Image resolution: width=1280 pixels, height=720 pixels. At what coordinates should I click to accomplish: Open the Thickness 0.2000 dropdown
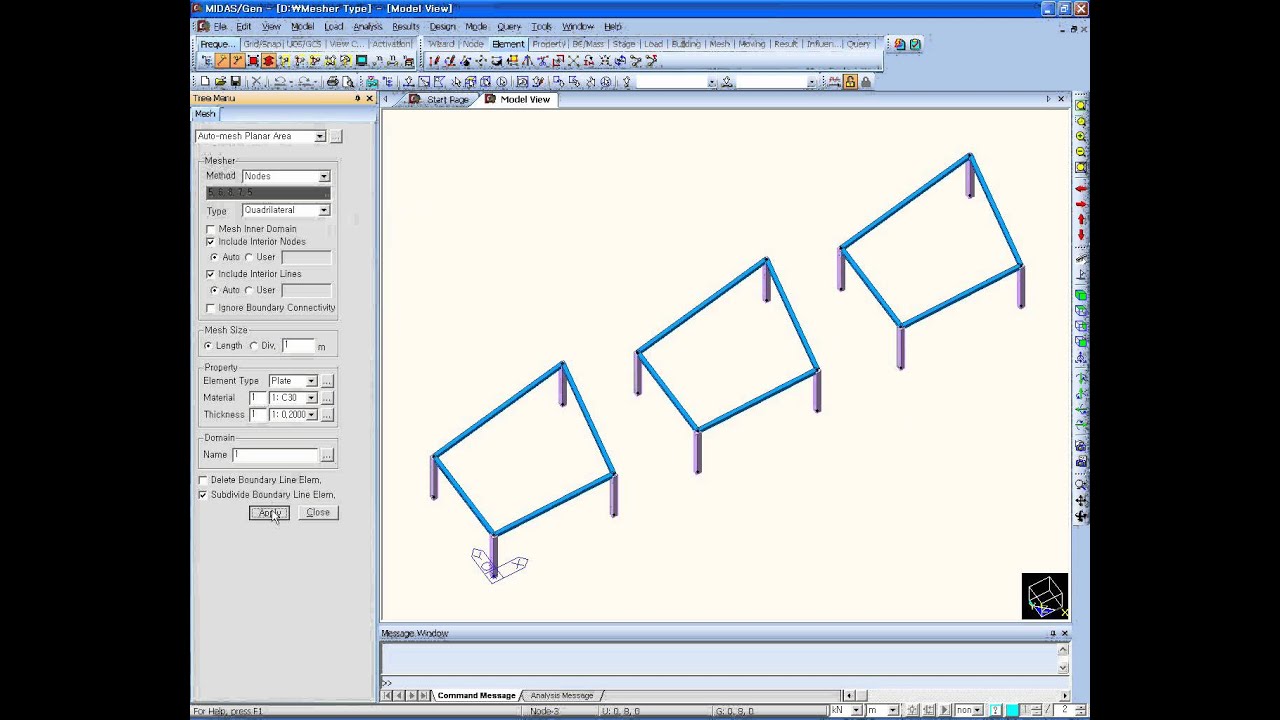(x=311, y=415)
